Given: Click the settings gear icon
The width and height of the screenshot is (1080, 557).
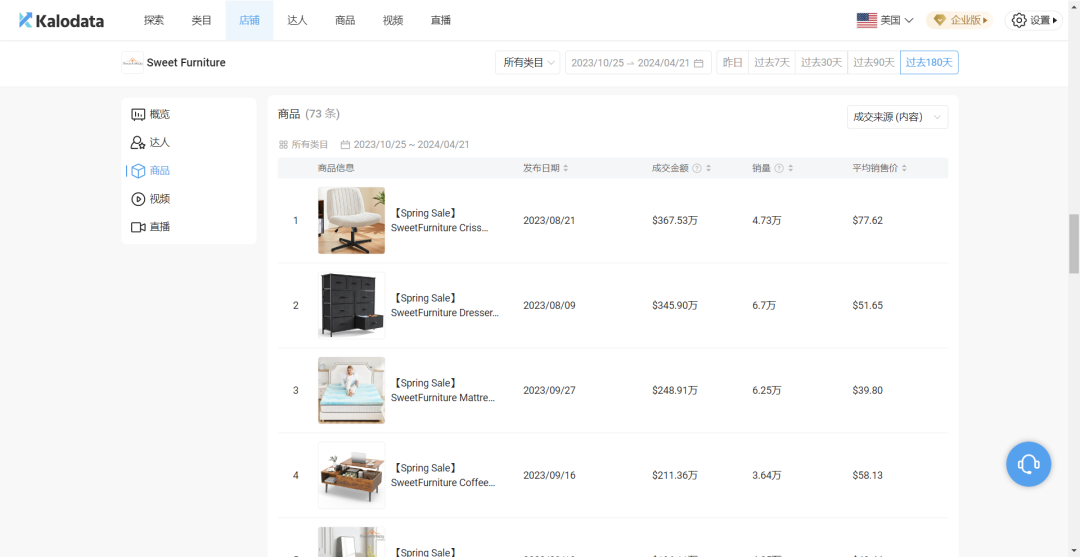Looking at the screenshot, I should (1019, 21).
